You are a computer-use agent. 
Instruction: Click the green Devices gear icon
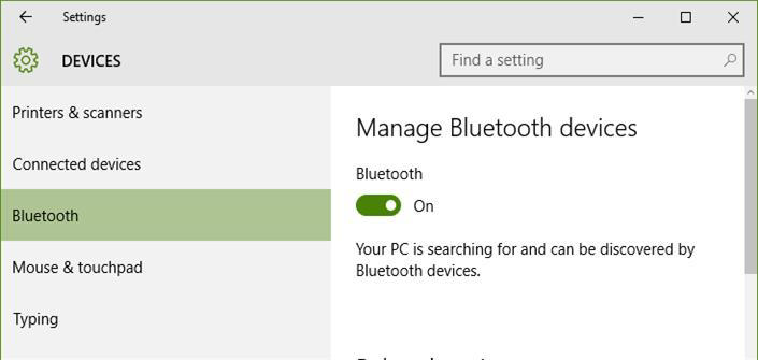pos(26,60)
